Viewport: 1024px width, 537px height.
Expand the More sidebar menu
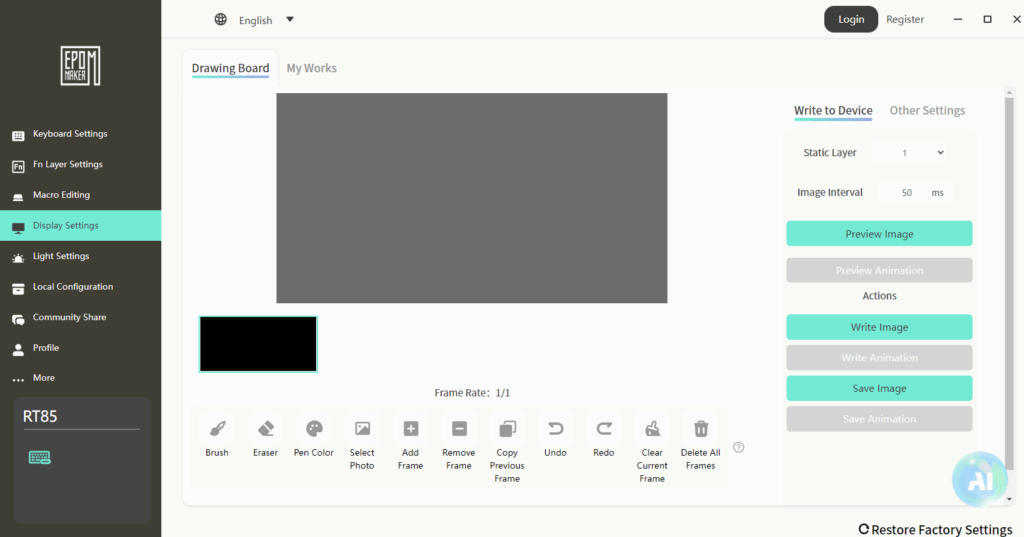[x=43, y=378]
